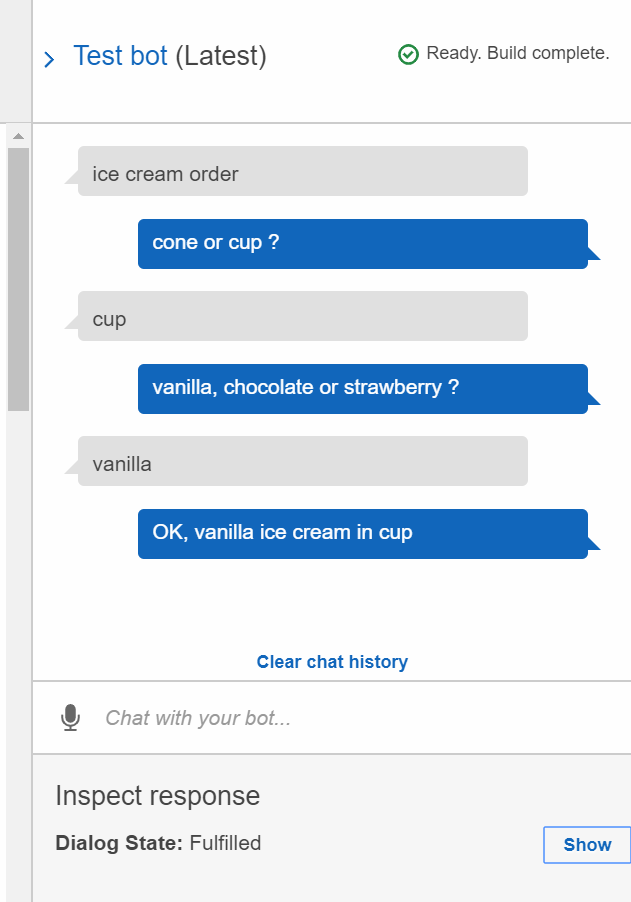The width and height of the screenshot is (631, 902).
Task: Click the Ready. Build complete. status text
Action: [x=518, y=53]
